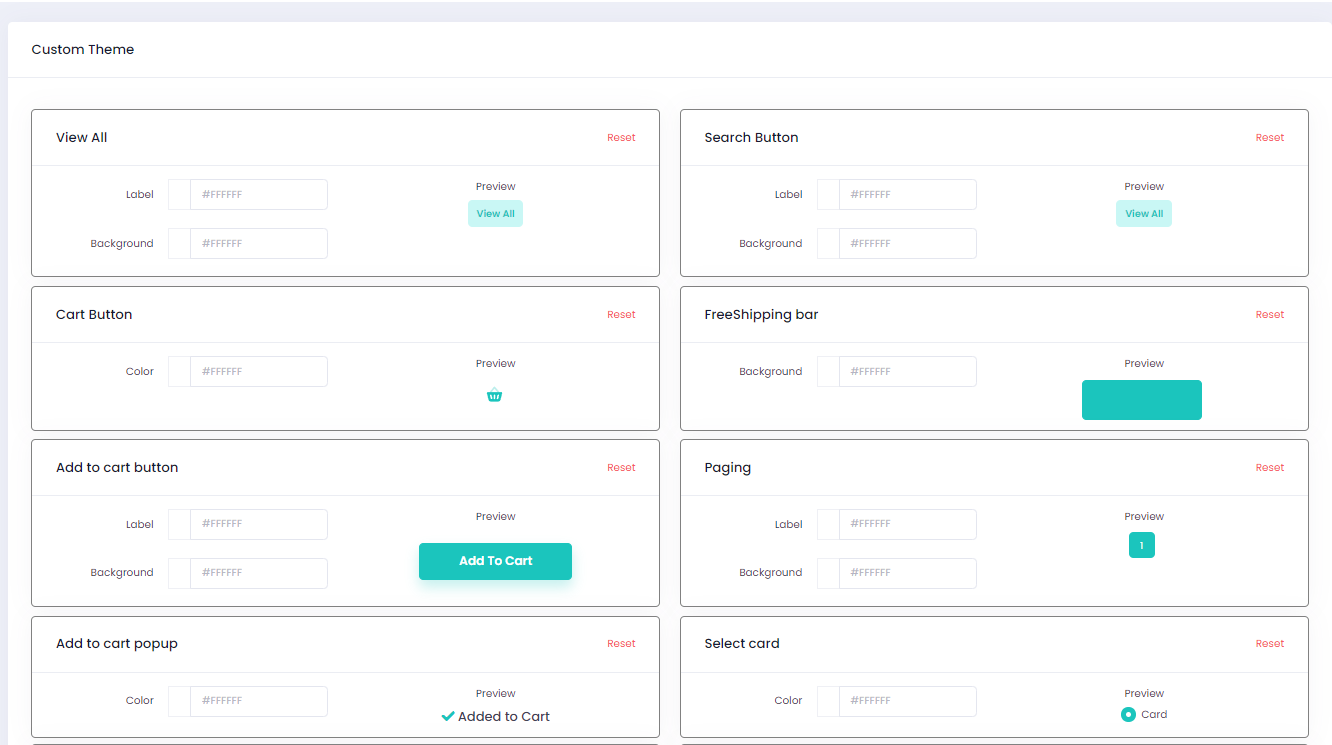Image resolution: width=1332 pixels, height=745 pixels.
Task: Open Add to cart button Label swatch
Action: click(x=179, y=525)
